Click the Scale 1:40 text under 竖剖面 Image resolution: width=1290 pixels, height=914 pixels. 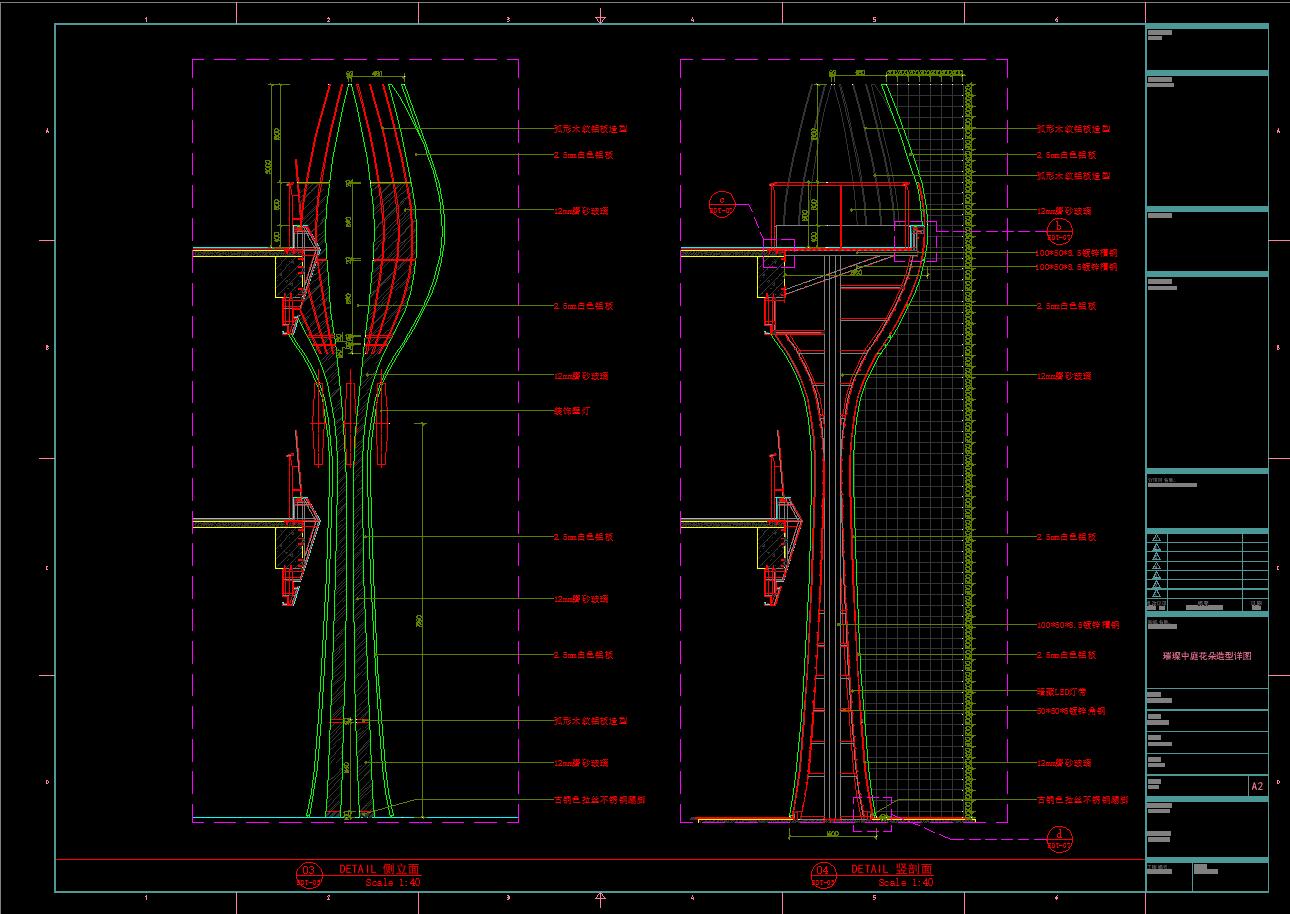pyautogui.click(x=906, y=883)
